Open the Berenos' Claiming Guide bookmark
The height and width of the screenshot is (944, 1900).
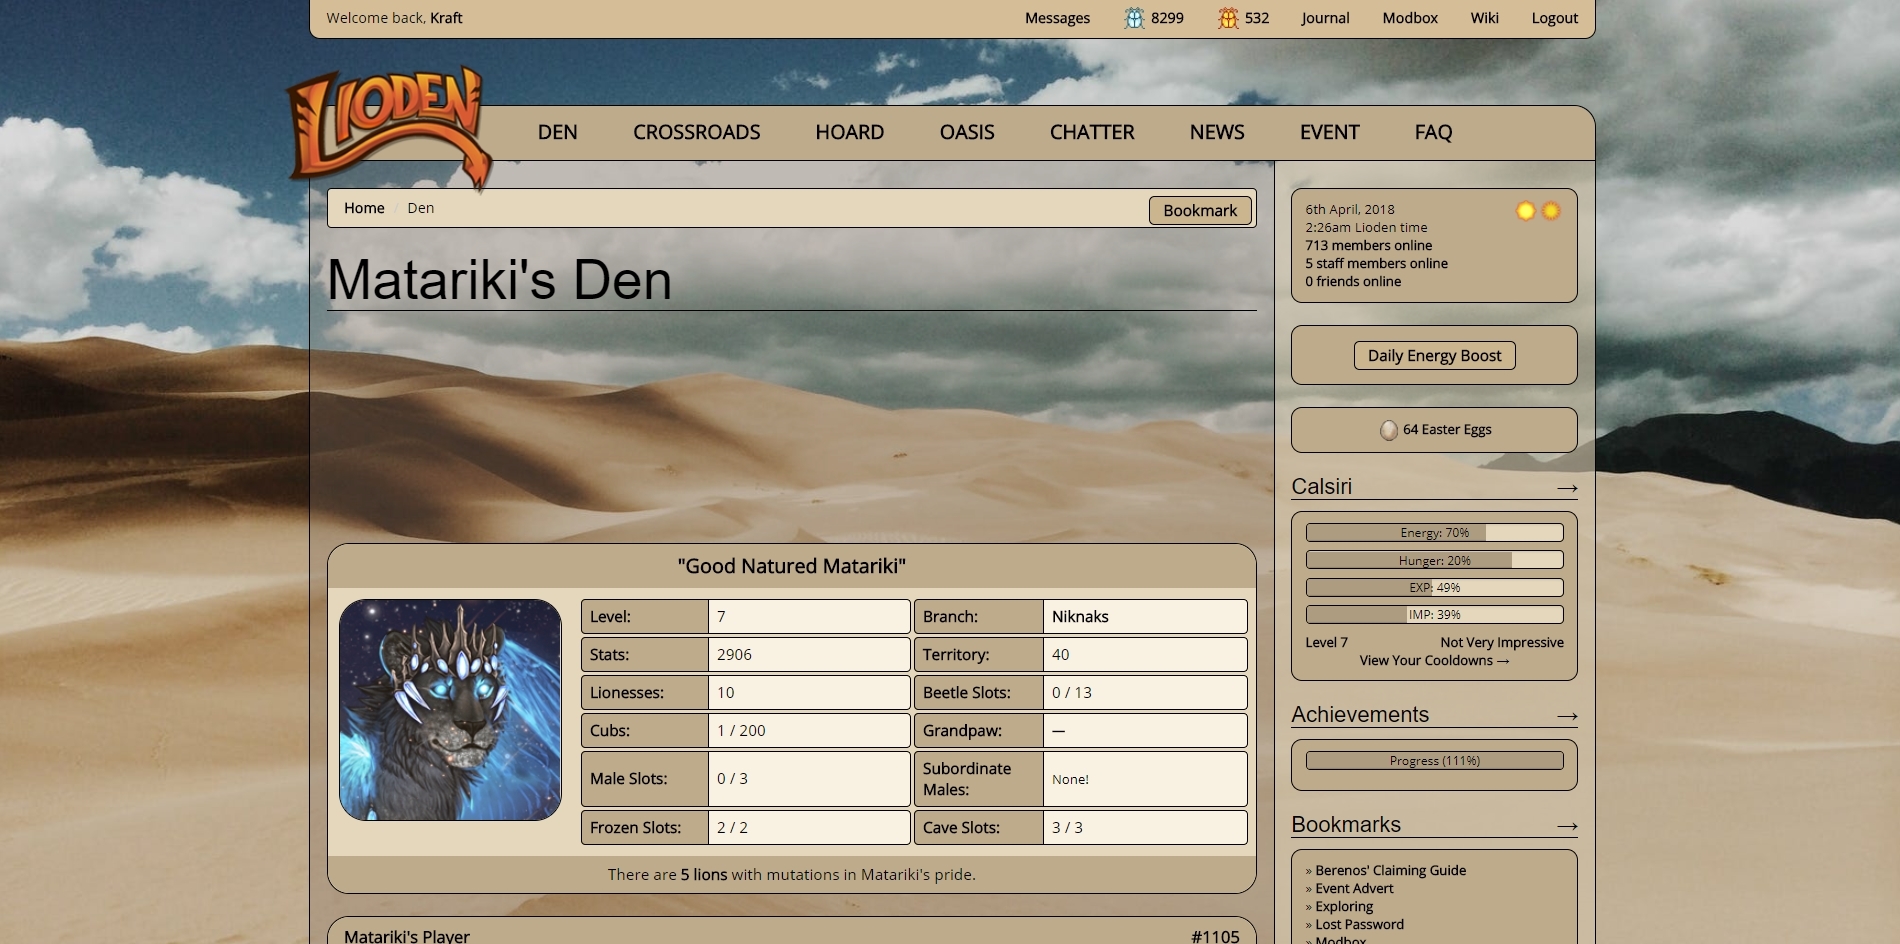click(1388, 870)
